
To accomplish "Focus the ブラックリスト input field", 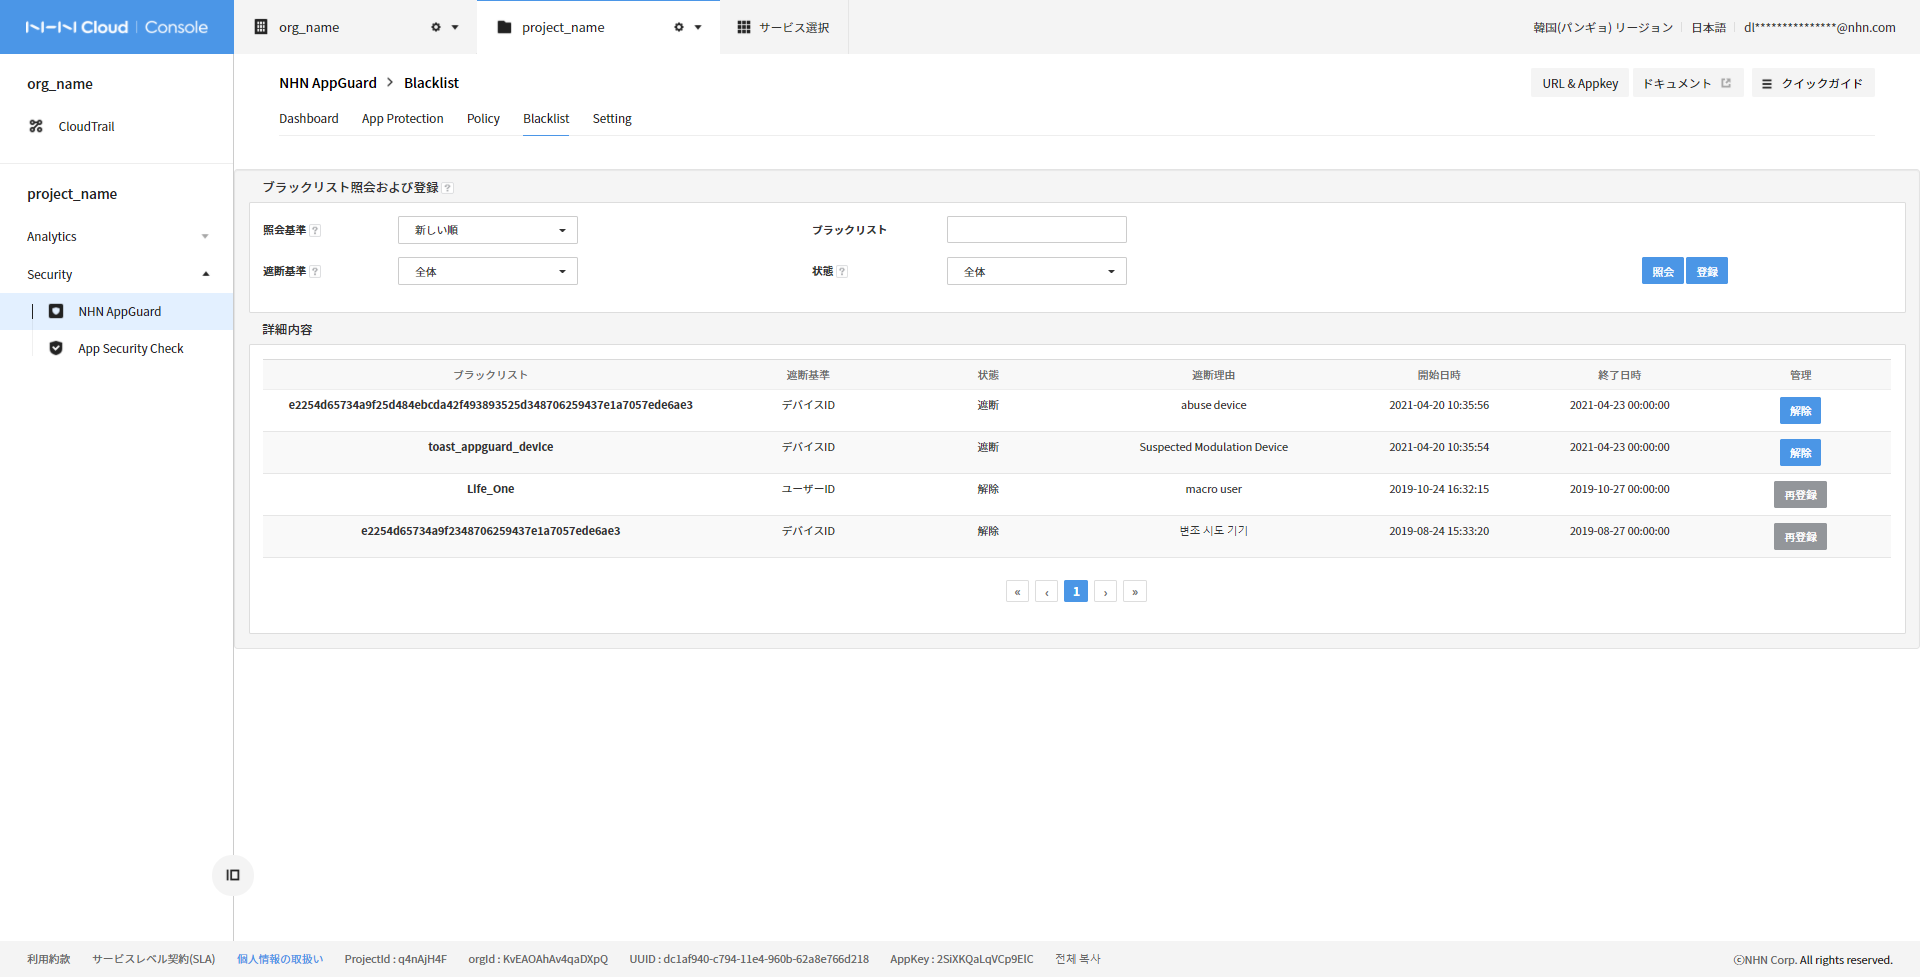I will pyautogui.click(x=1037, y=230).
